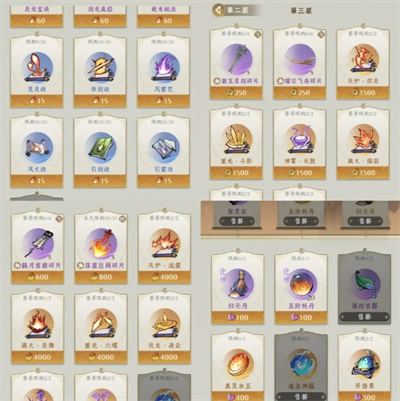400x401 pixels.
Task: Open the 引剑诀 green book item
Action: (100, 147)
